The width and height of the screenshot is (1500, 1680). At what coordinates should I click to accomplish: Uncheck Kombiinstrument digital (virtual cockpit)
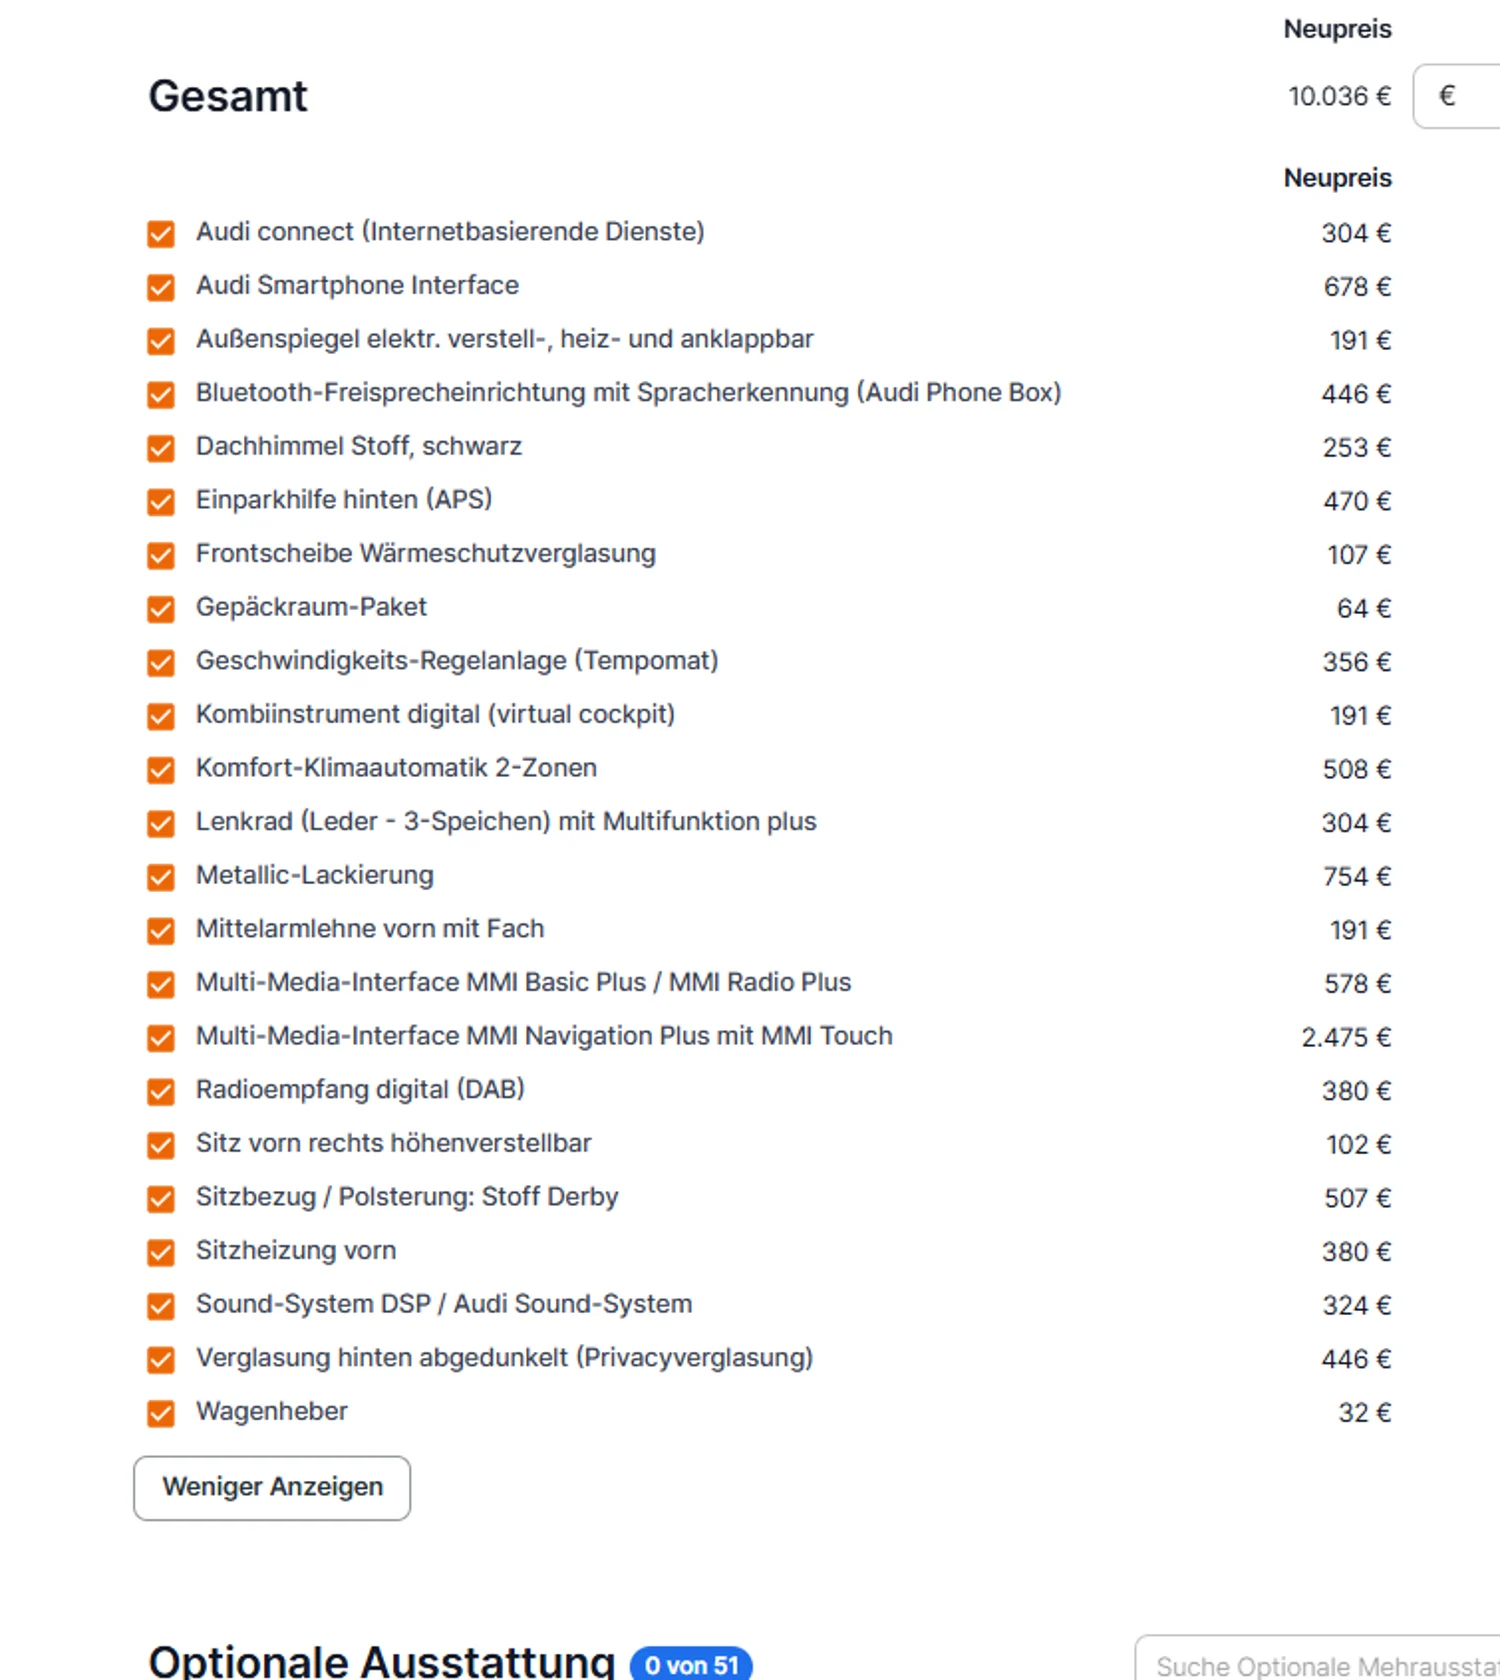click(161, 717)
